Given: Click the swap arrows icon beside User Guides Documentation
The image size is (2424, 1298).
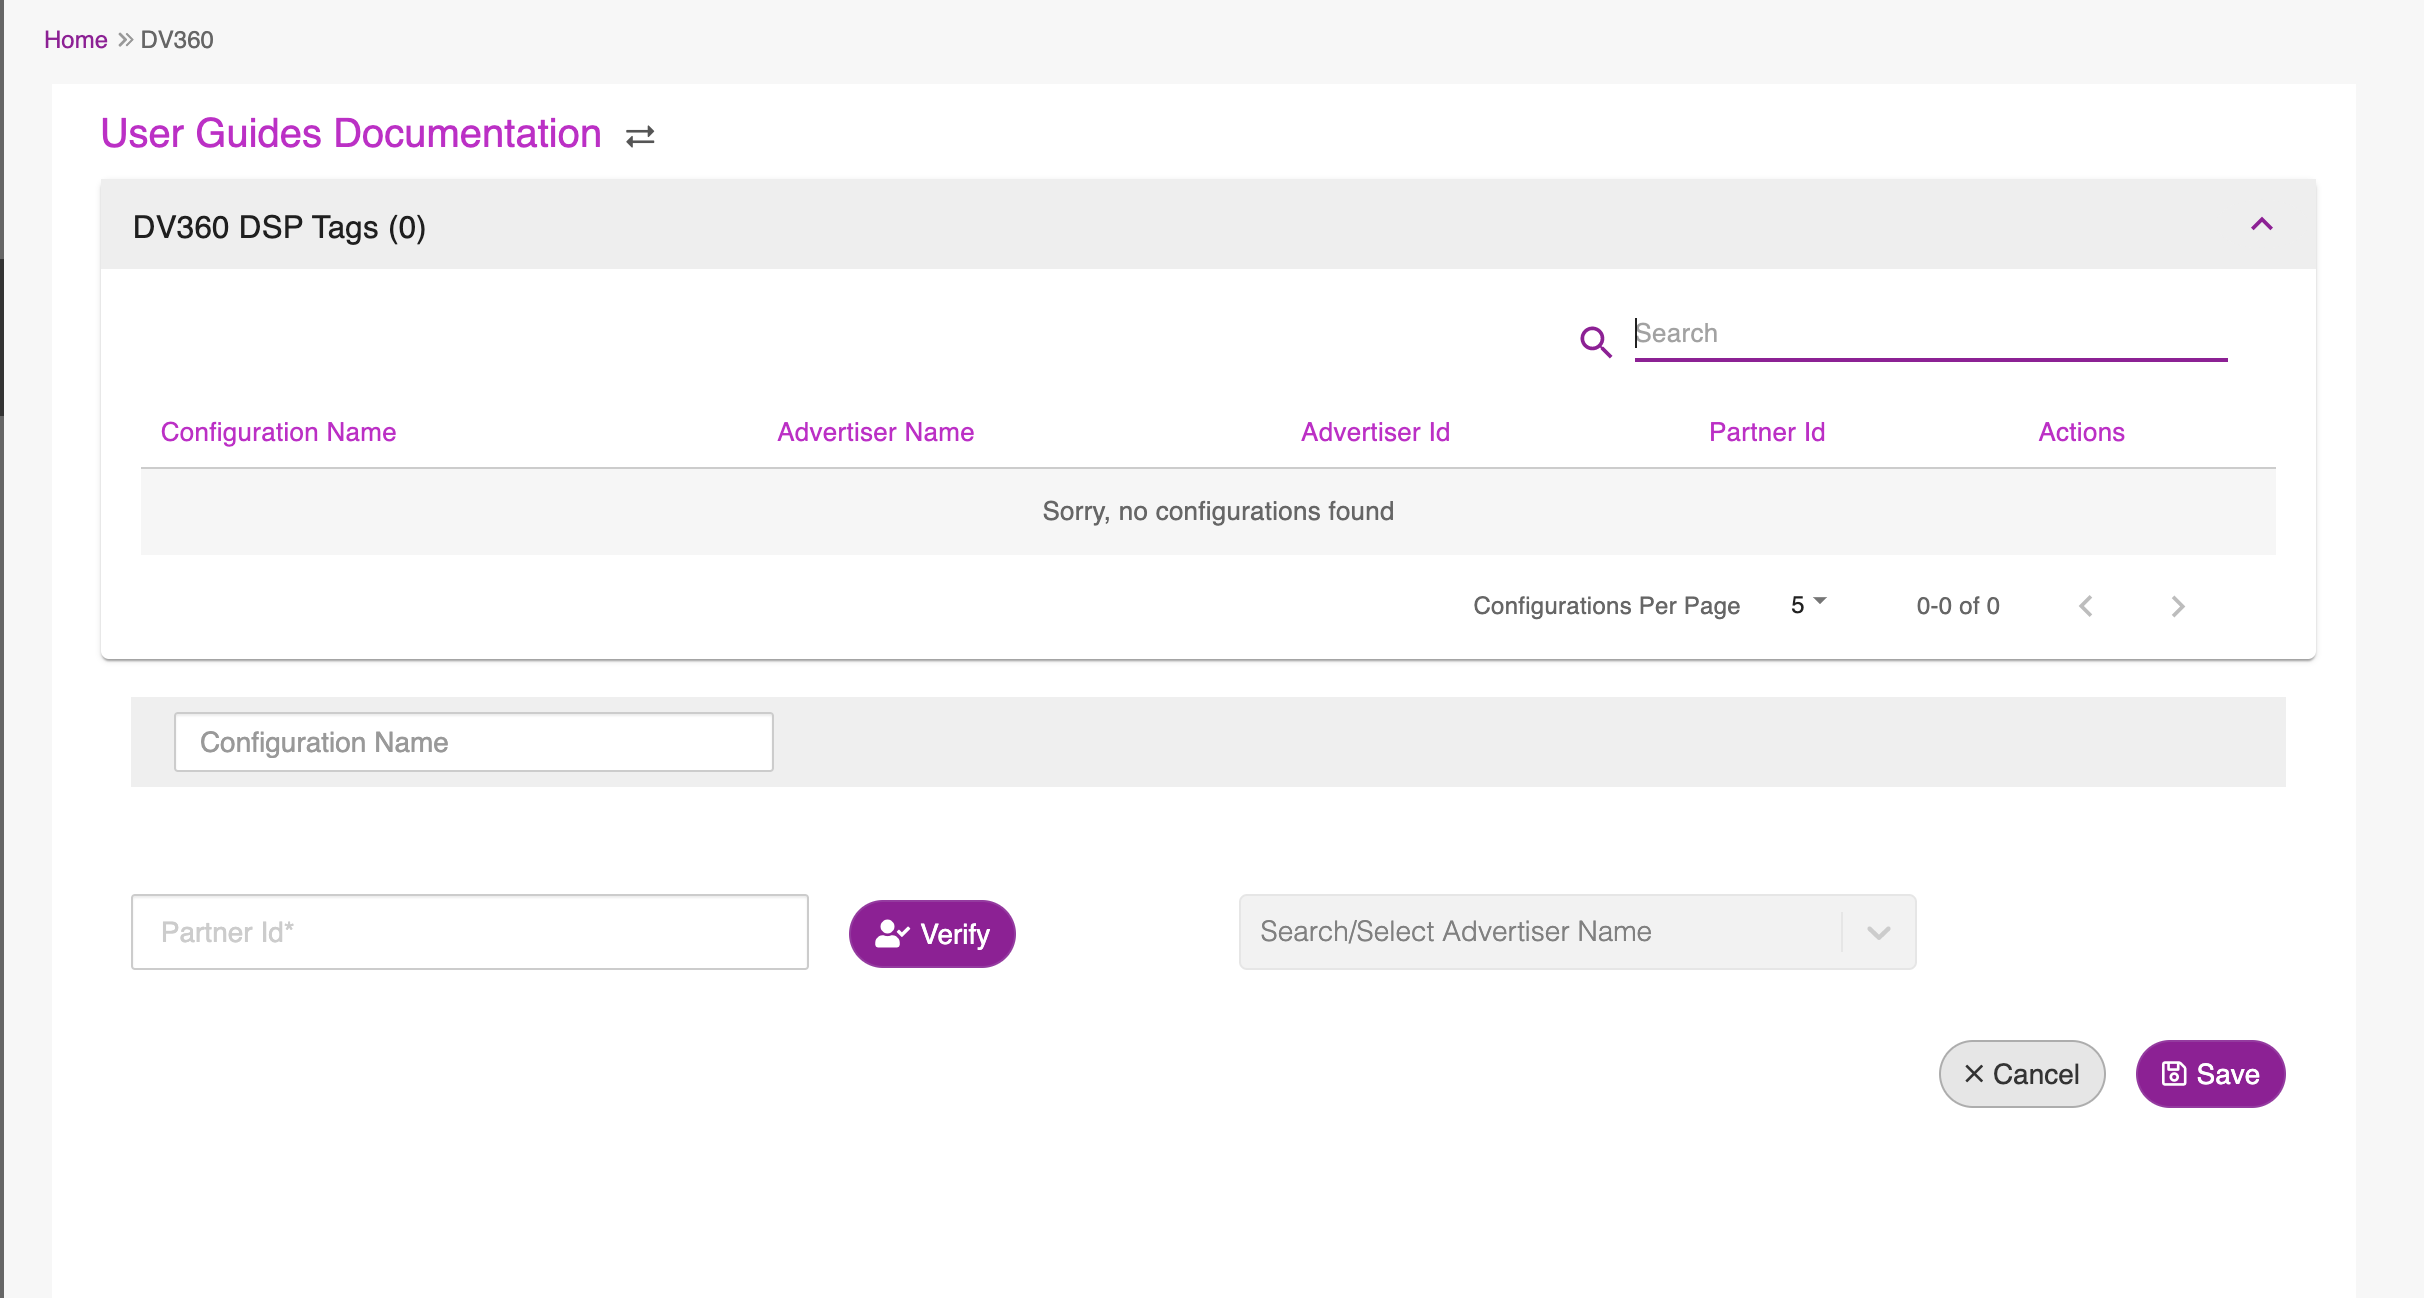Looking at the screenshot, I should 640,136.
